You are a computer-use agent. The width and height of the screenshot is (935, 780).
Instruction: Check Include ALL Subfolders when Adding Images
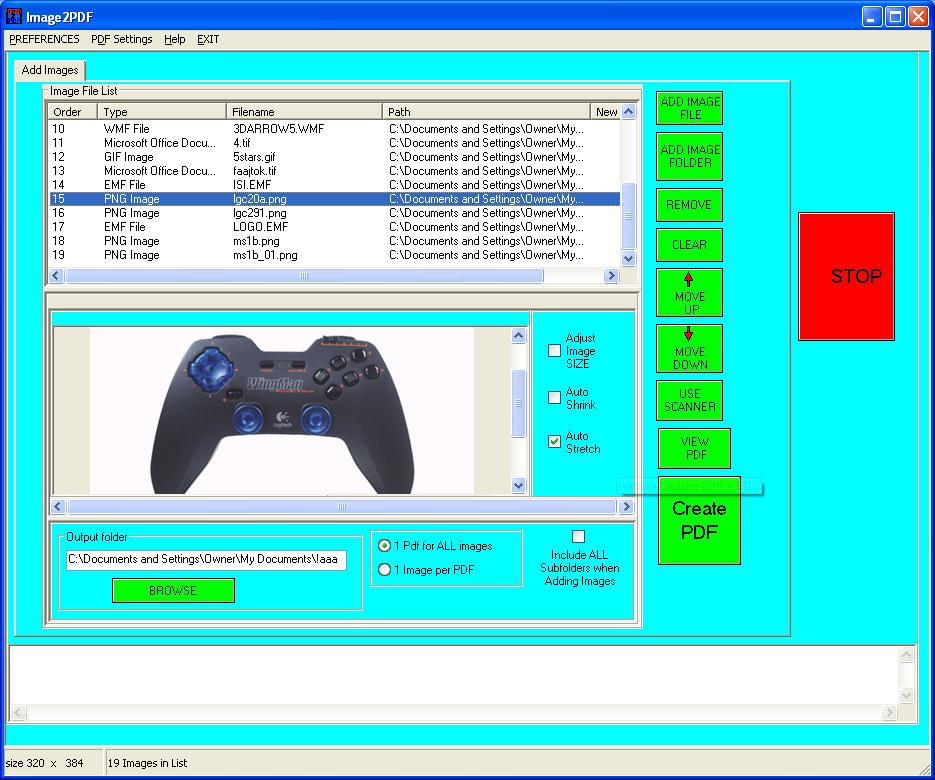(x=578, y=537)
